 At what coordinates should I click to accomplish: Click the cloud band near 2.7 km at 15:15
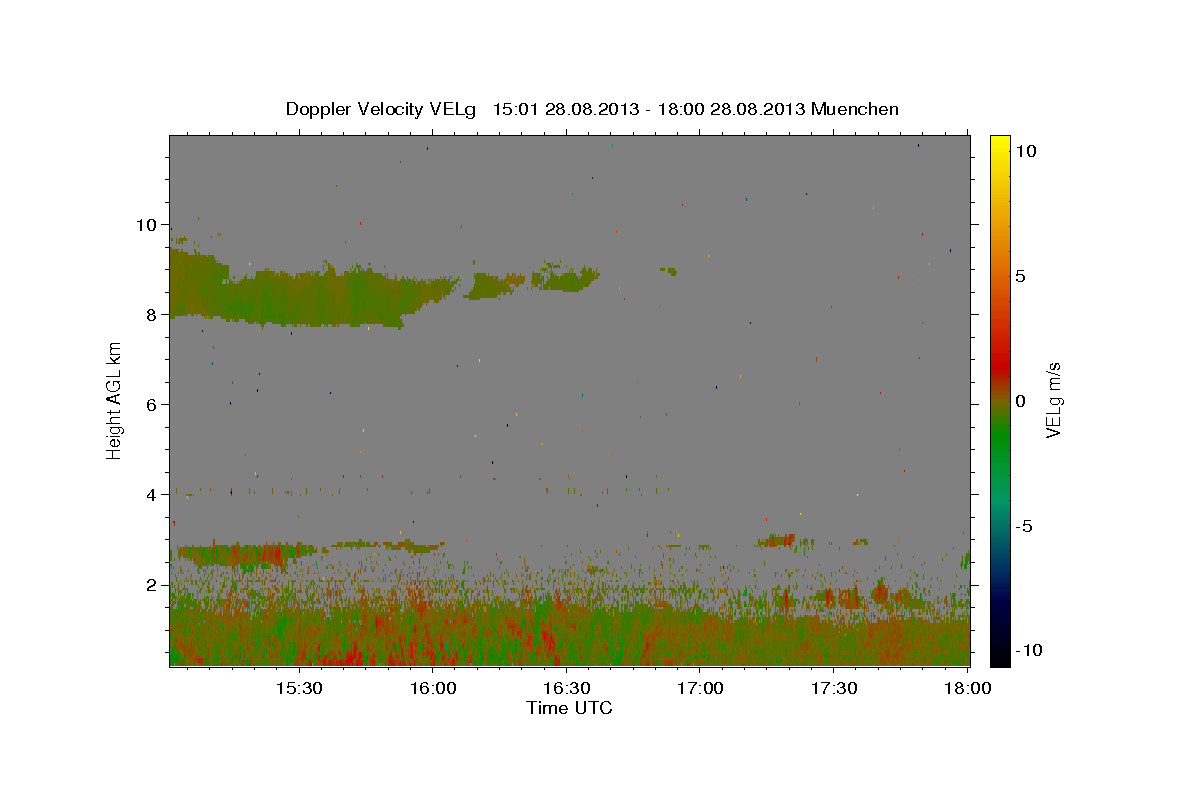click(245, 554)
